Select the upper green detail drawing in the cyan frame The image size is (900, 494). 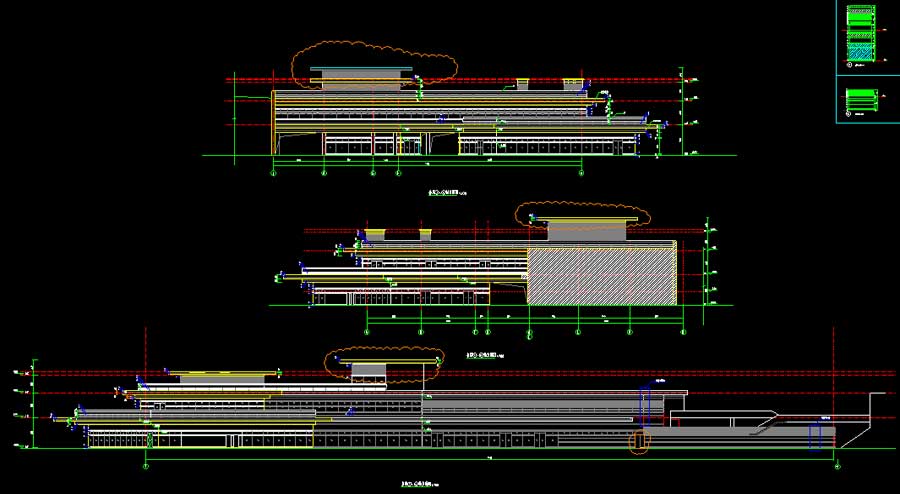pyautogui.click(x=862, y=34)
